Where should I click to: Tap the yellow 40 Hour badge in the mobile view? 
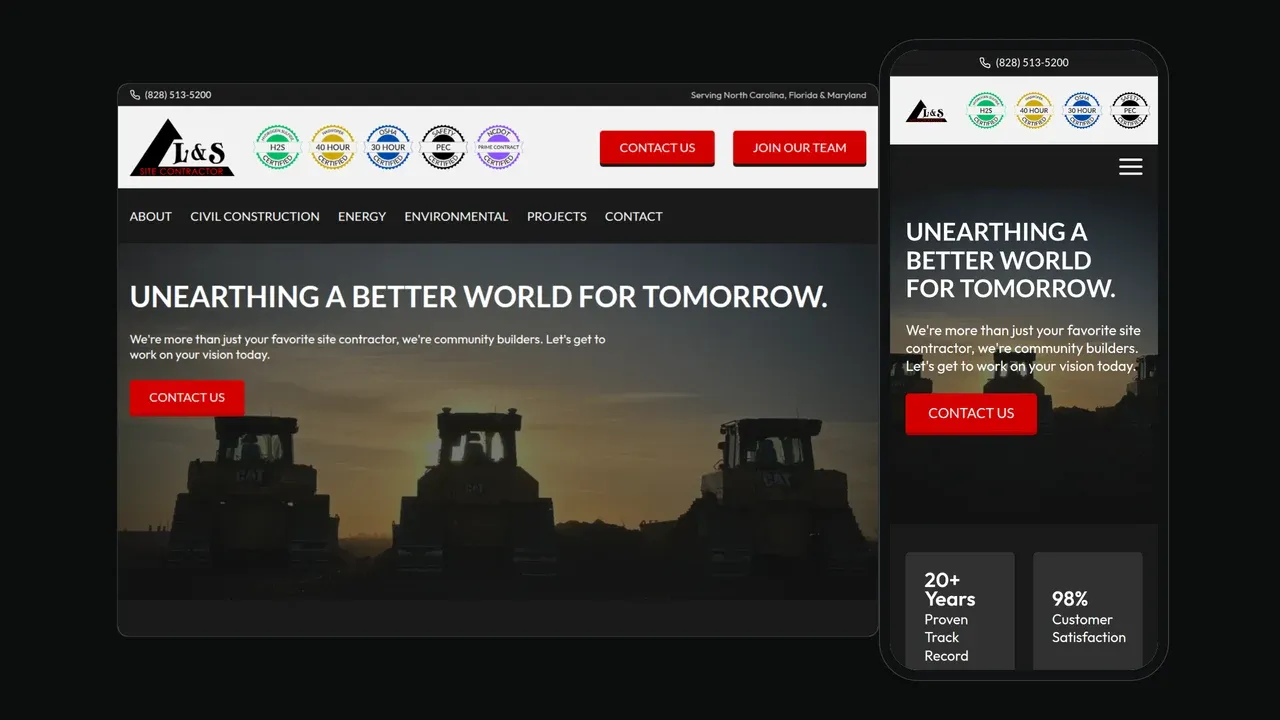coord(1034,110)
